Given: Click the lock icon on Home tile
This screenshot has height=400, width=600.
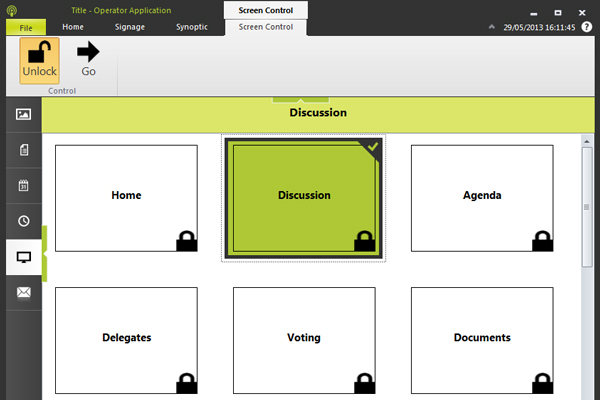Looking at the screenshot, I should [x=187, y=241].
